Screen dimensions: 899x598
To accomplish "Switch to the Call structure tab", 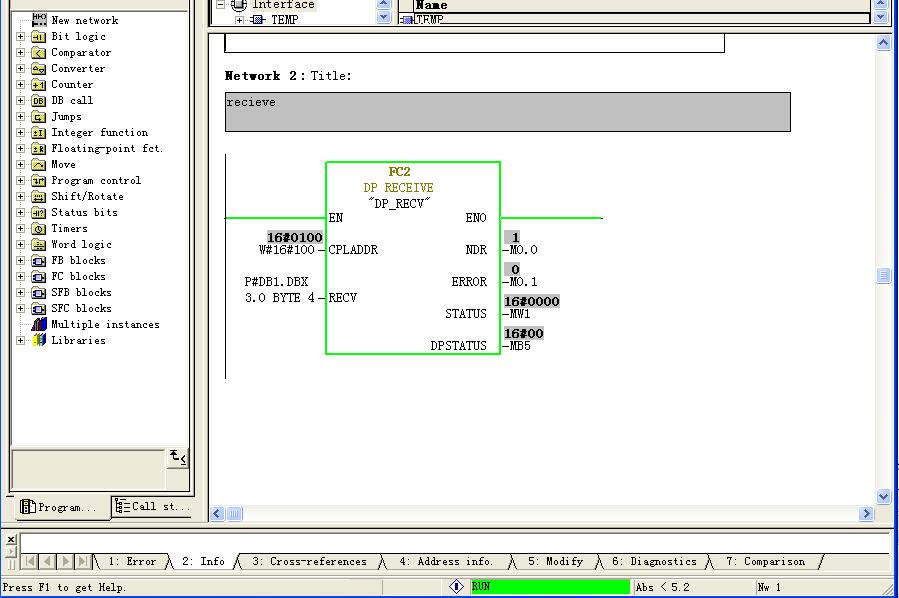I will tap(151, 507).
